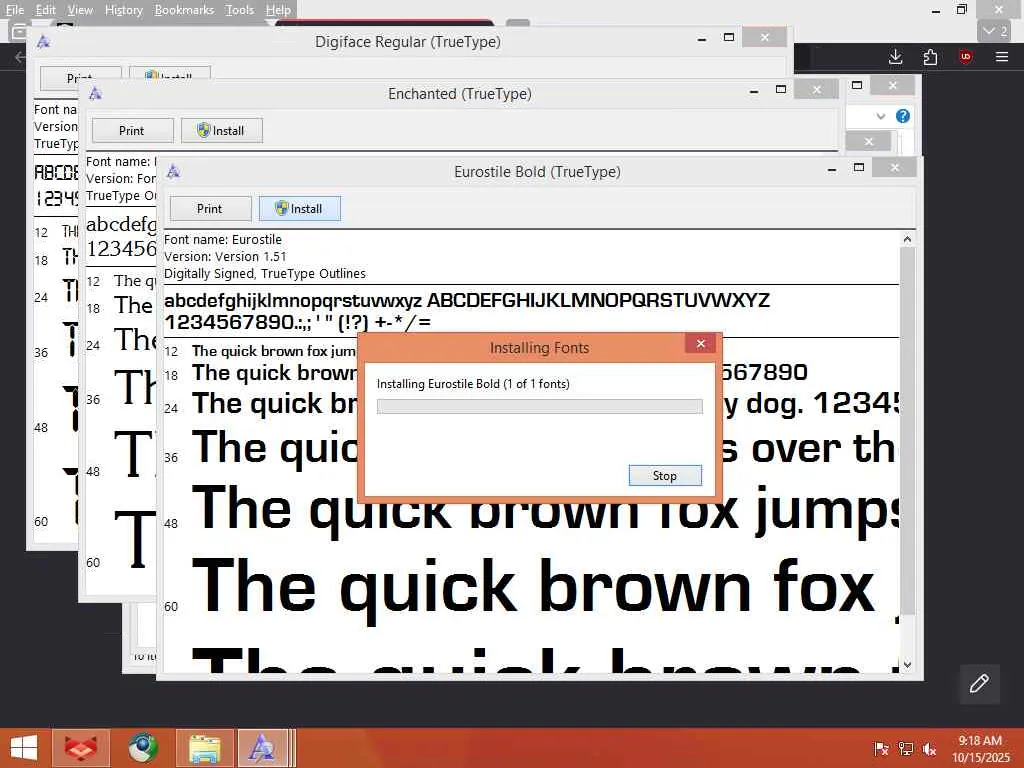Click the font icon in Digiface Regular title bar

(x=43, y=42)
